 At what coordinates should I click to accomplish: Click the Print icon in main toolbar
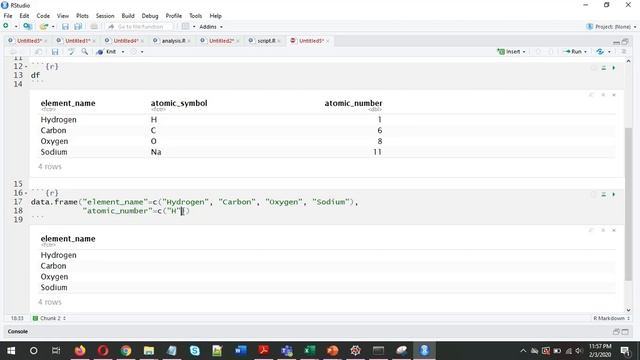coord(94,27)
